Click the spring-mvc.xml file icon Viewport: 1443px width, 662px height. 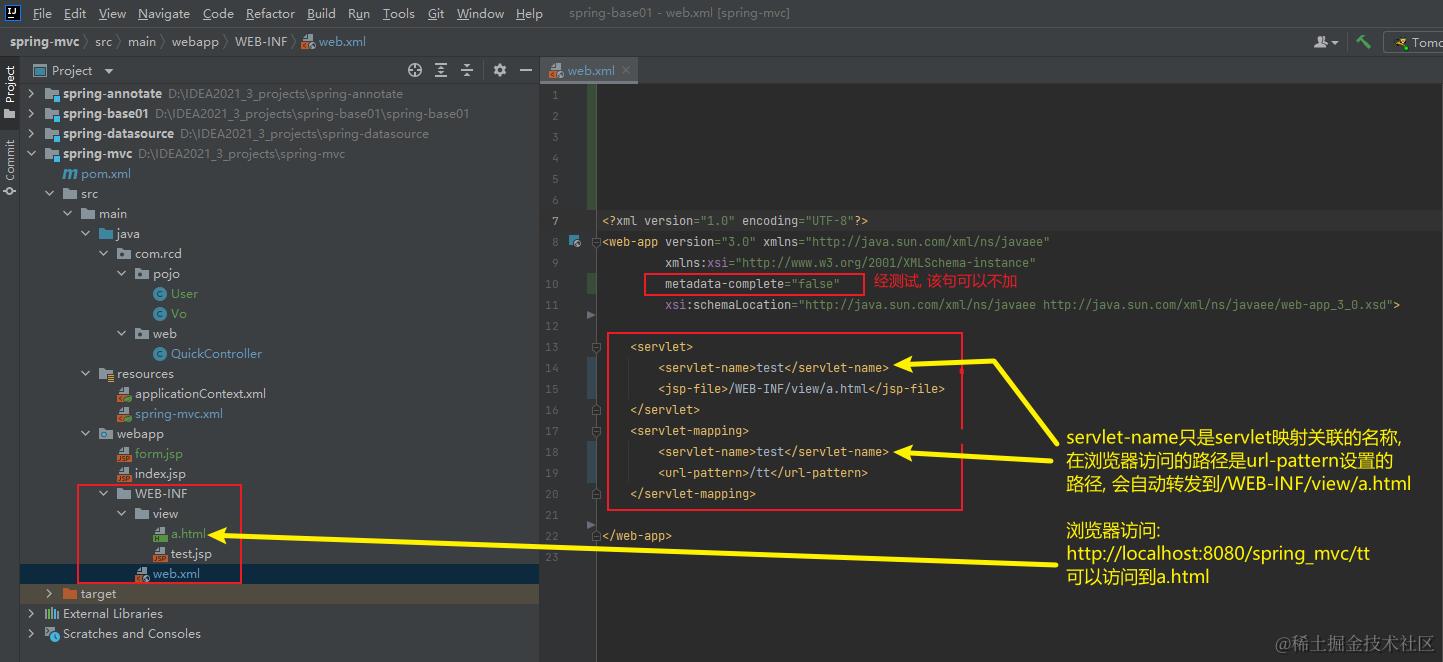tap(124, 414)
